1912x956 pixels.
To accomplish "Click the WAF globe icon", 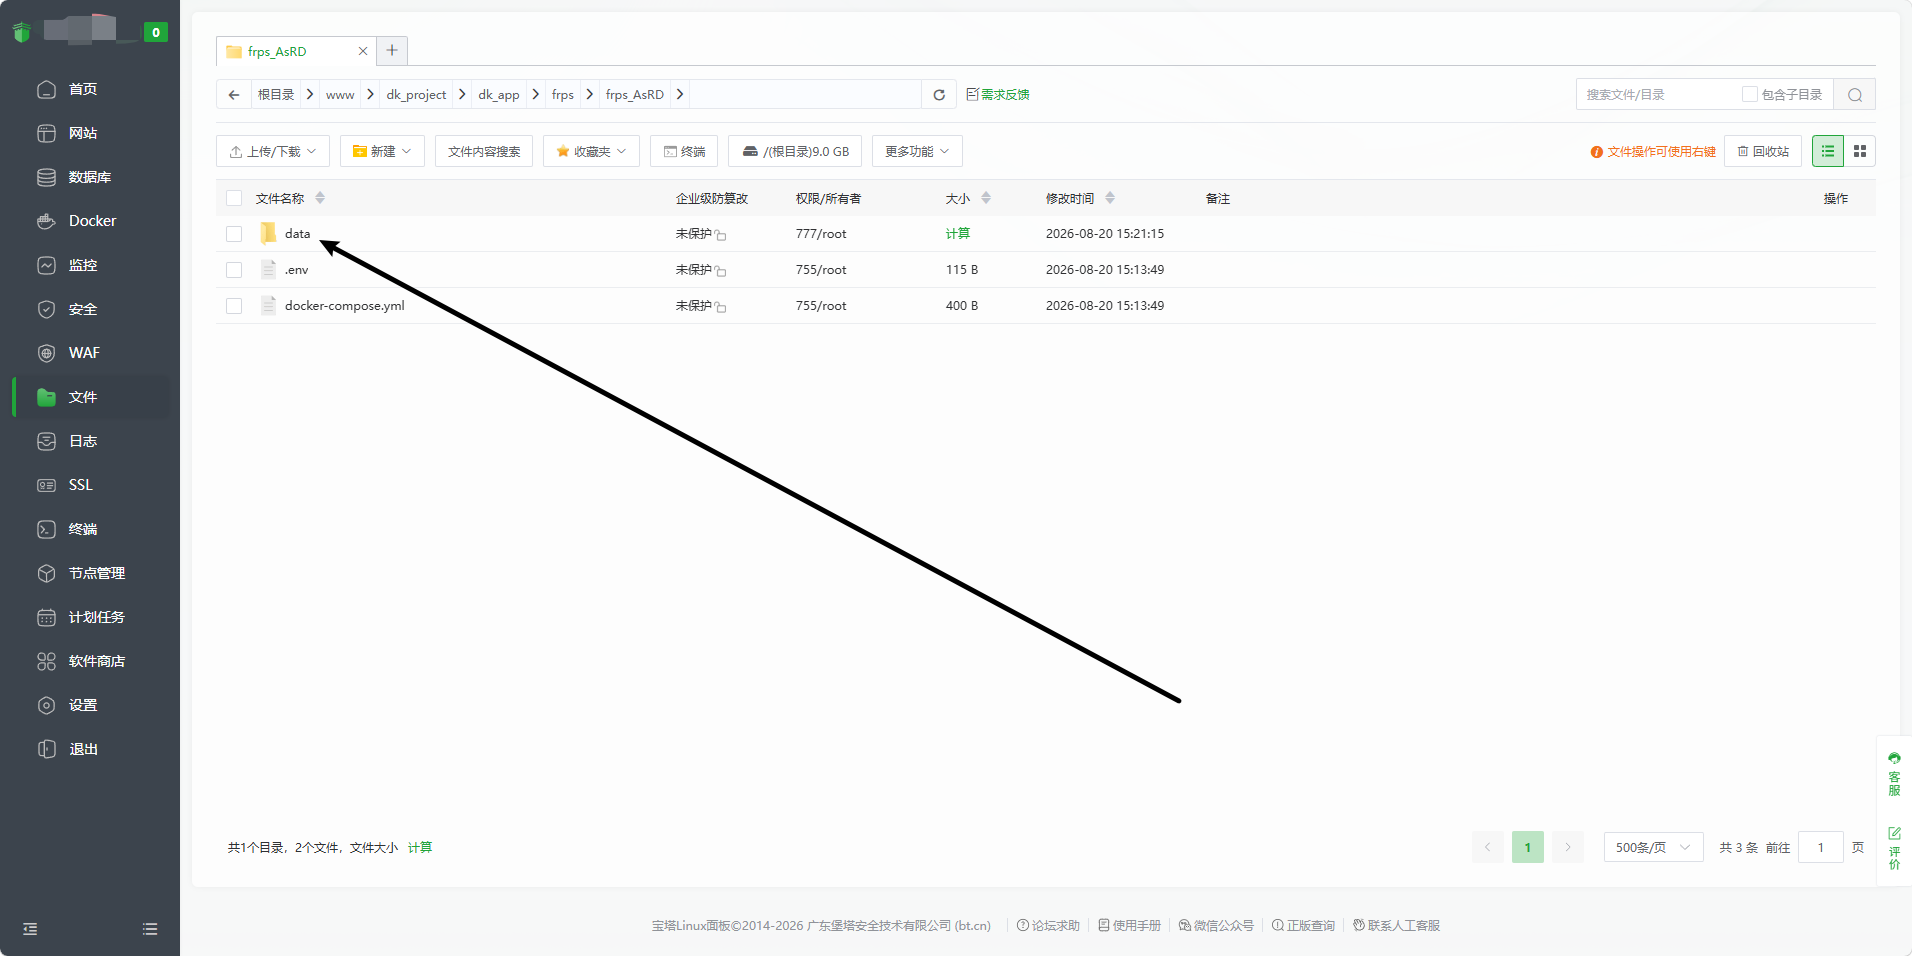I will pos(46,353).
